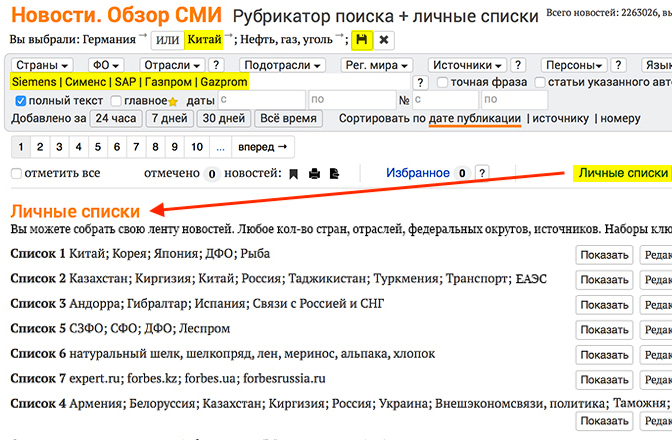Sort results by источнику
Image resolution: width=672 pixels, height=440 pixels.
(561, 119)
